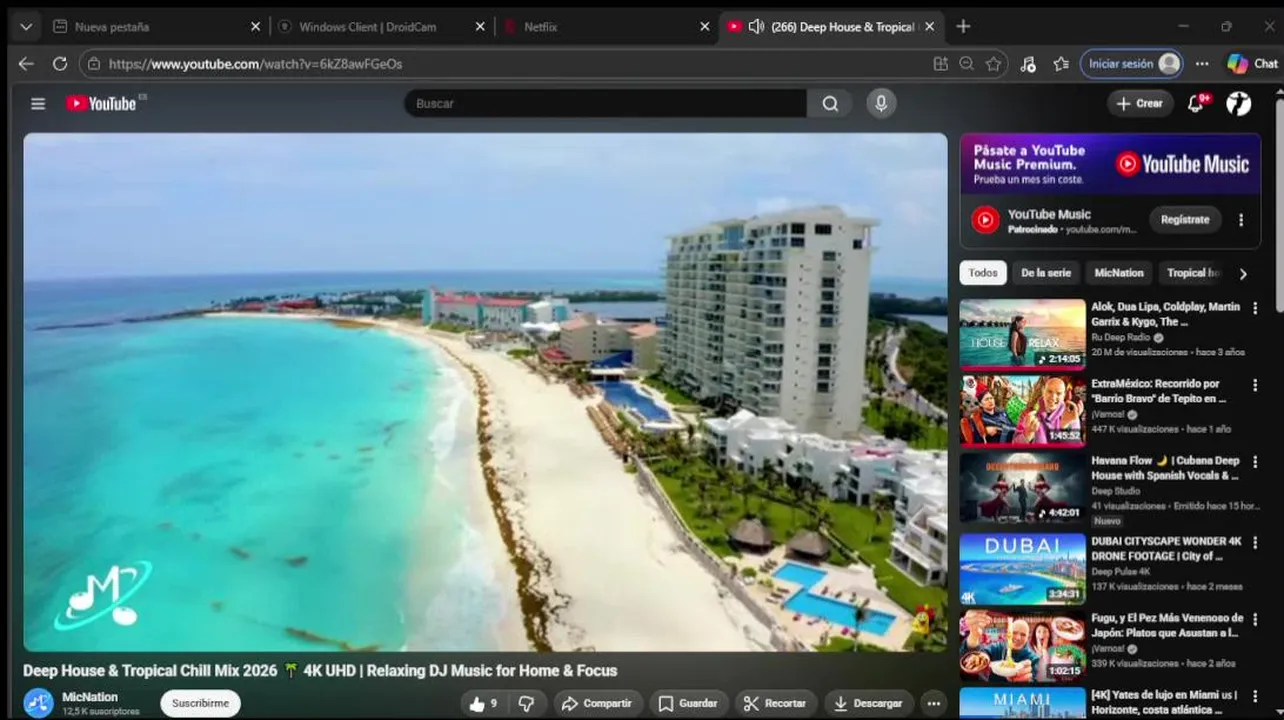Select the MicNation filter chip
The width and height of the screenshot is (1284, 720).
tap(1119, 273)
